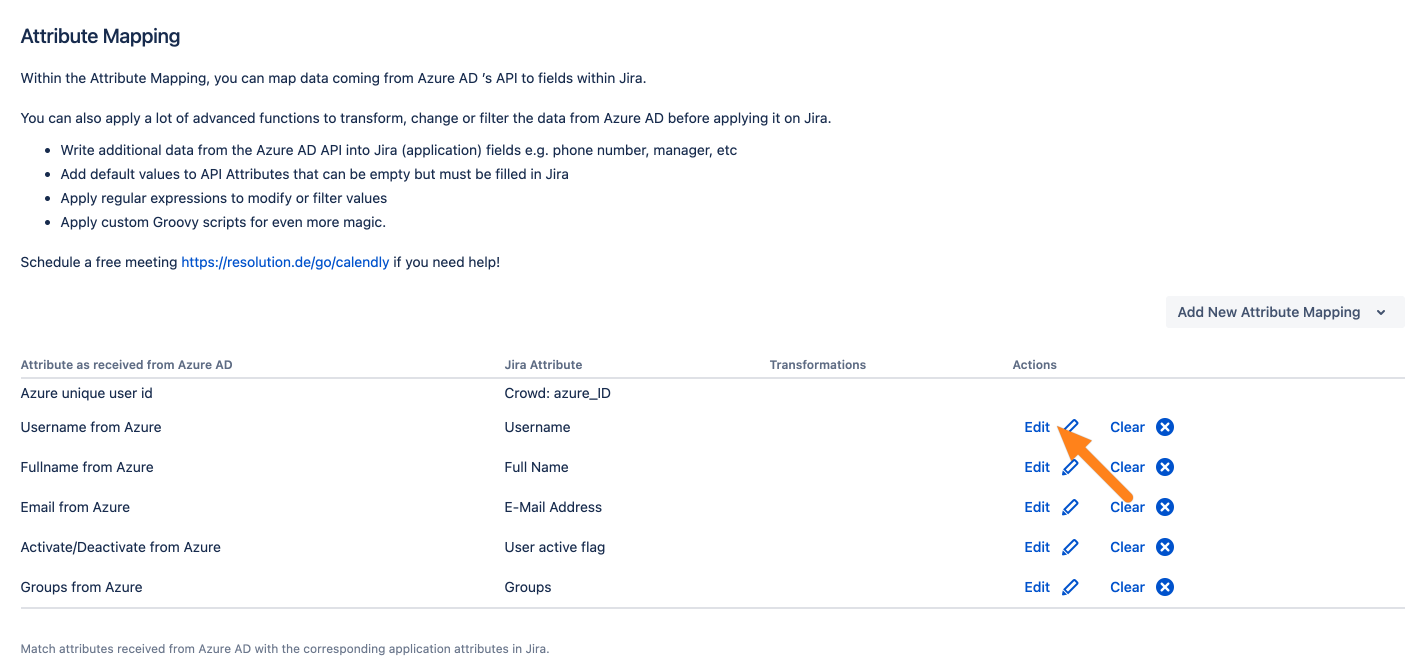This screenshot has width=1409, height=672.
Task: Edit the Fullname from Azure mapping
Action: 1036,467
